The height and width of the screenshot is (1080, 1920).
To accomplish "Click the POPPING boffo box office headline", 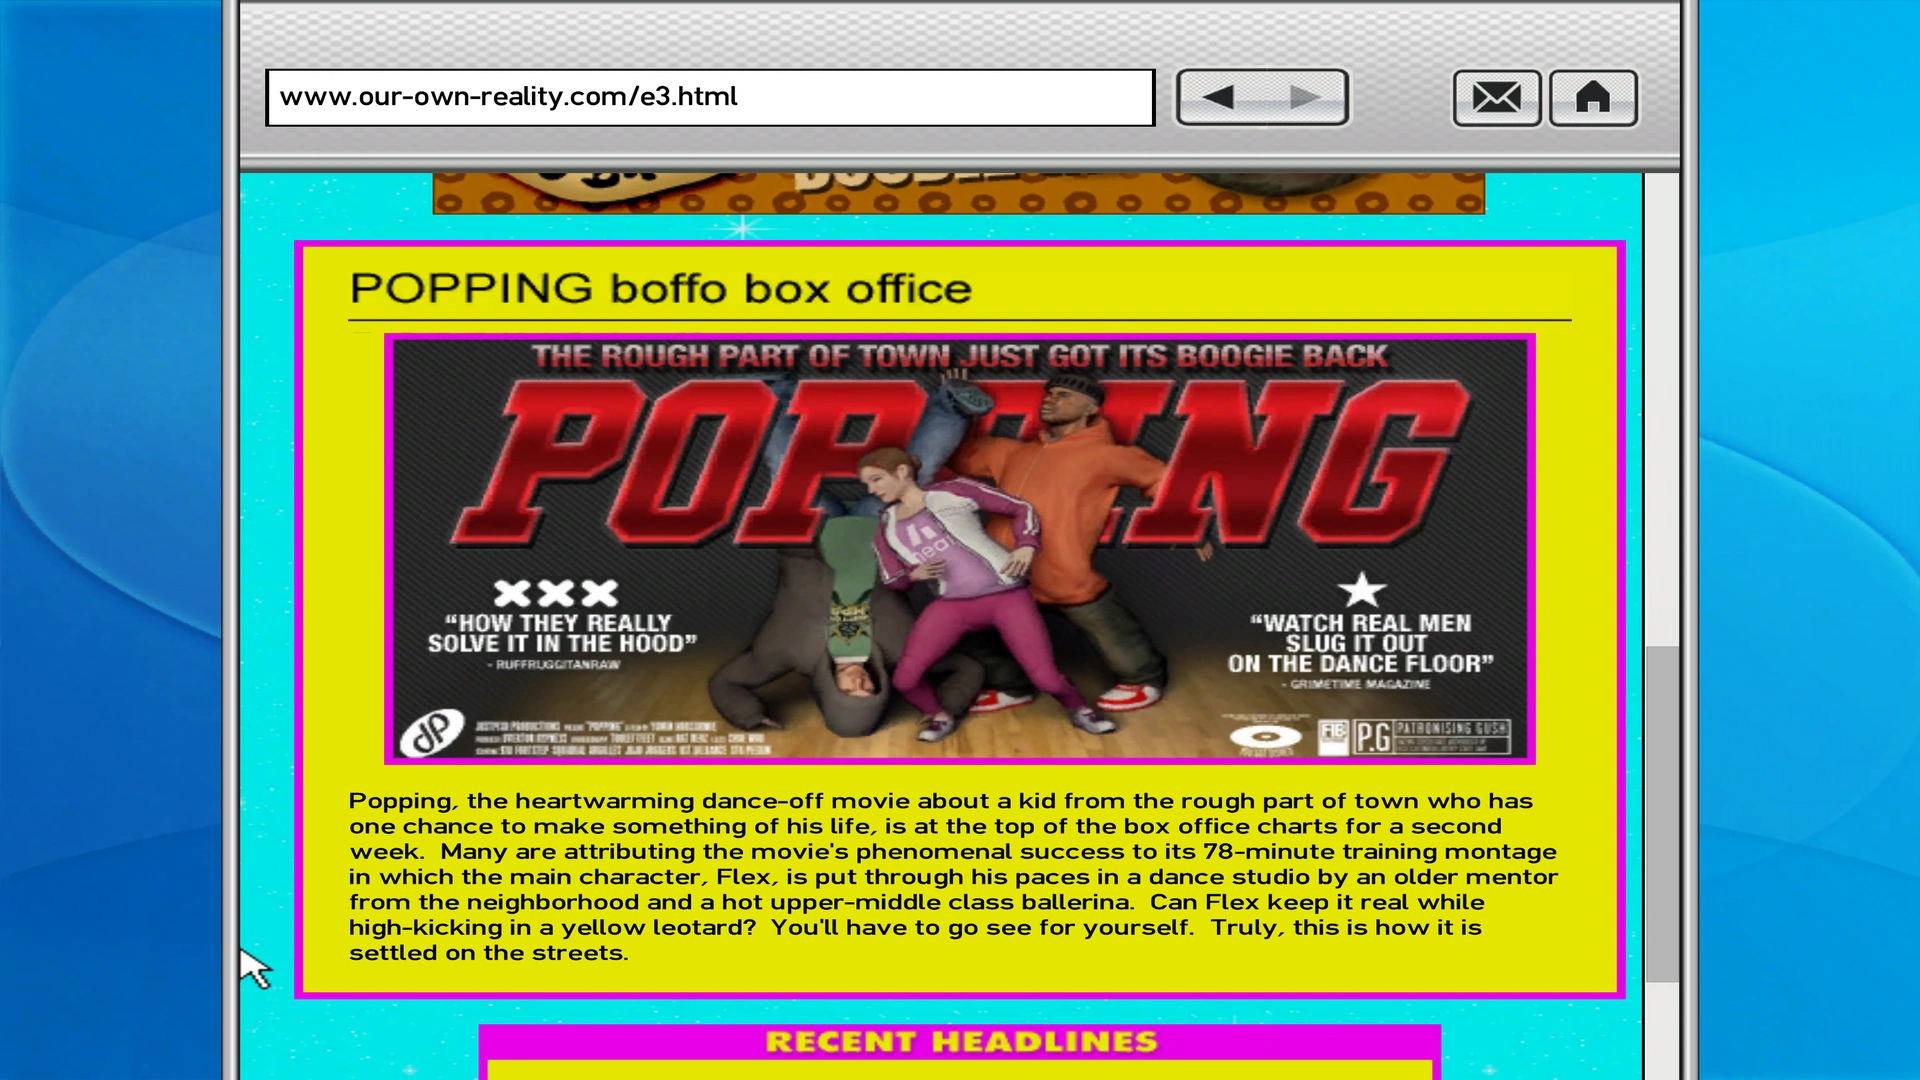I will [x=660, y=289].
